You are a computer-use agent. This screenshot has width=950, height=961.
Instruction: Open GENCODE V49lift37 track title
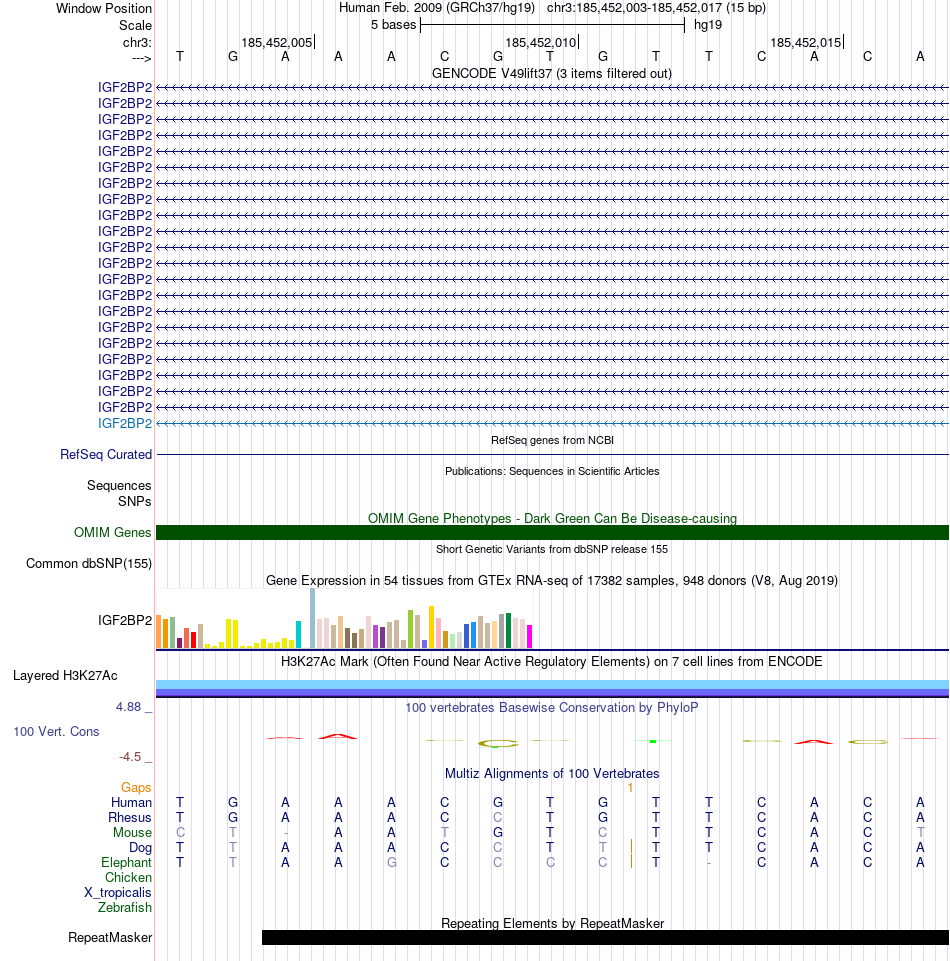coord(552,74)
